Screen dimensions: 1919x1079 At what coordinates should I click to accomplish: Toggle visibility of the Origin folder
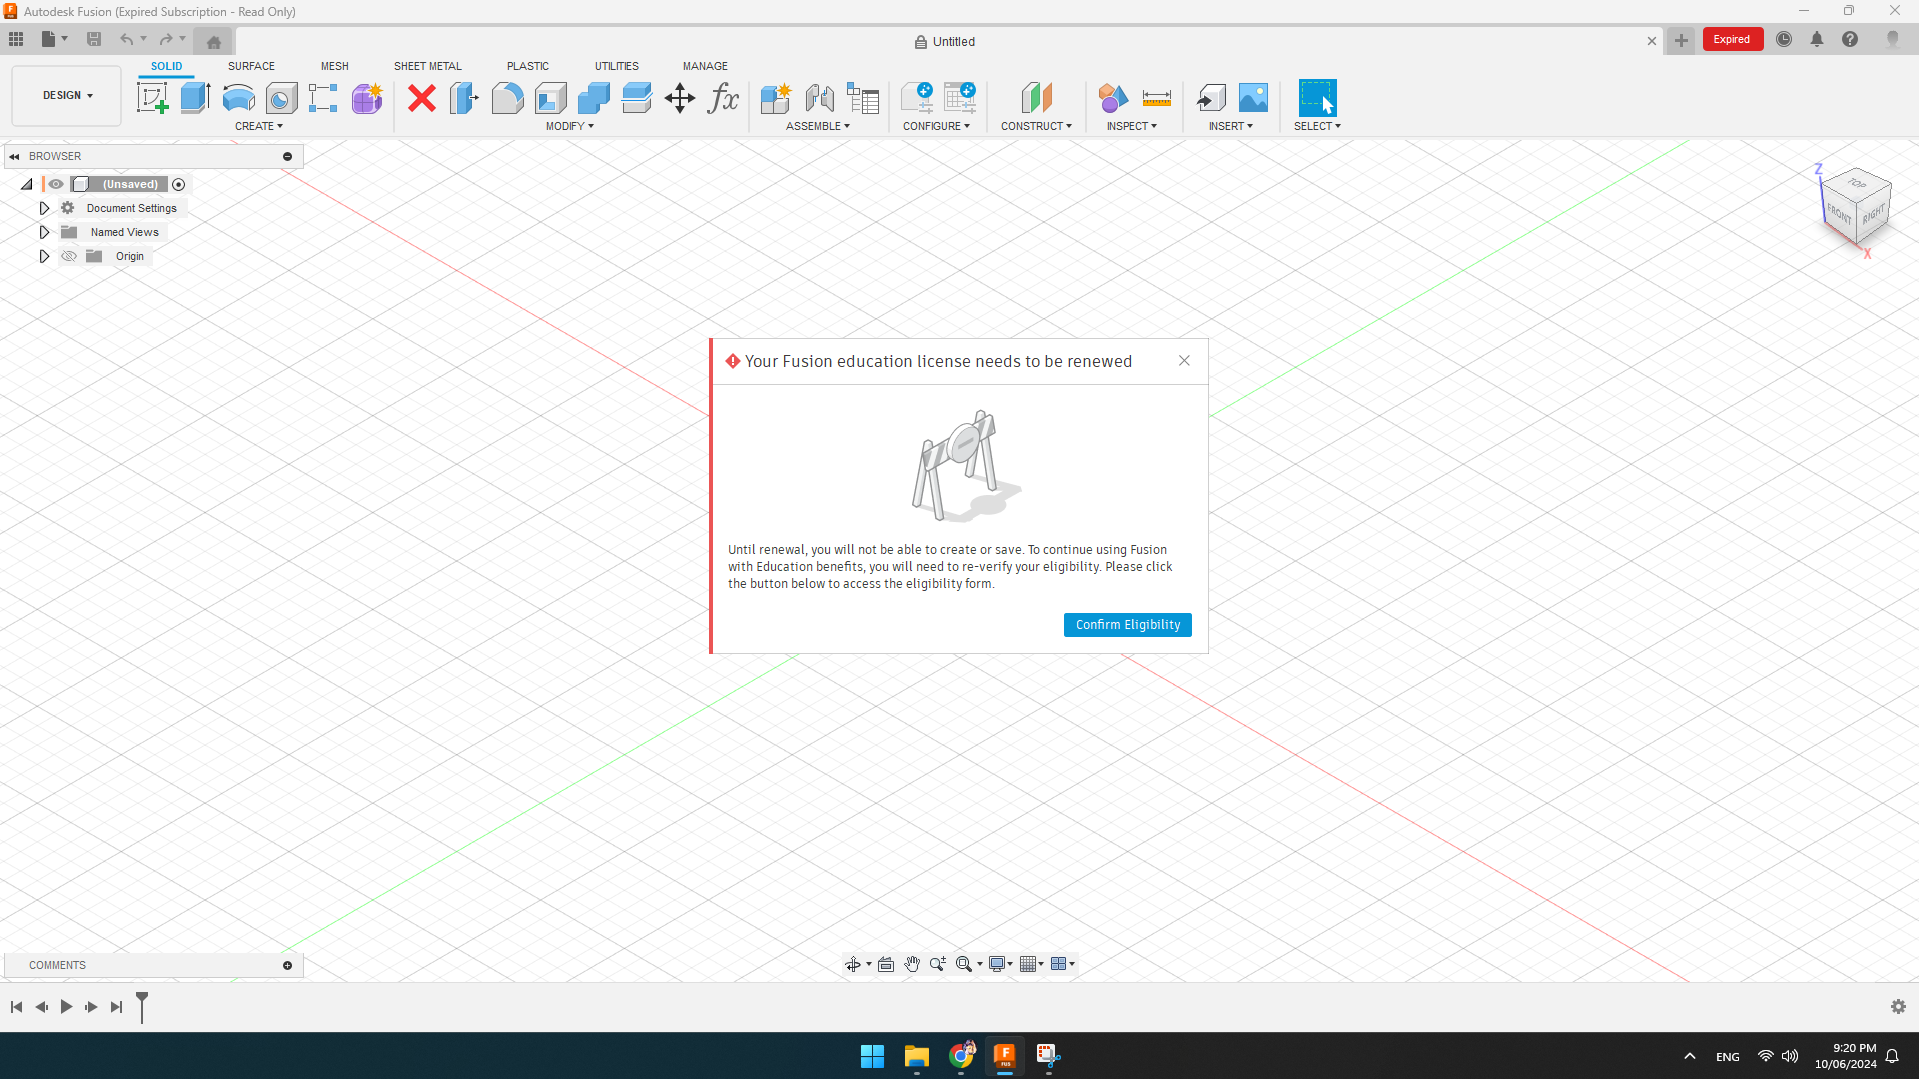coord(69,256)
